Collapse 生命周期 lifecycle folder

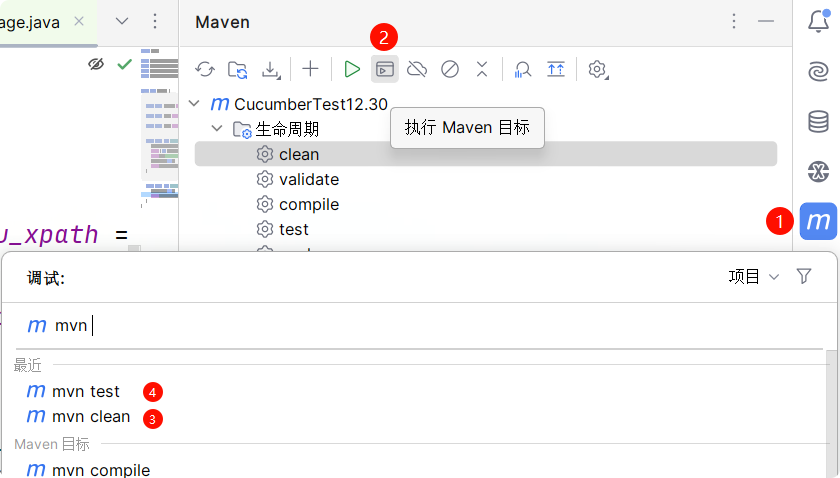(x=217, y=129)
